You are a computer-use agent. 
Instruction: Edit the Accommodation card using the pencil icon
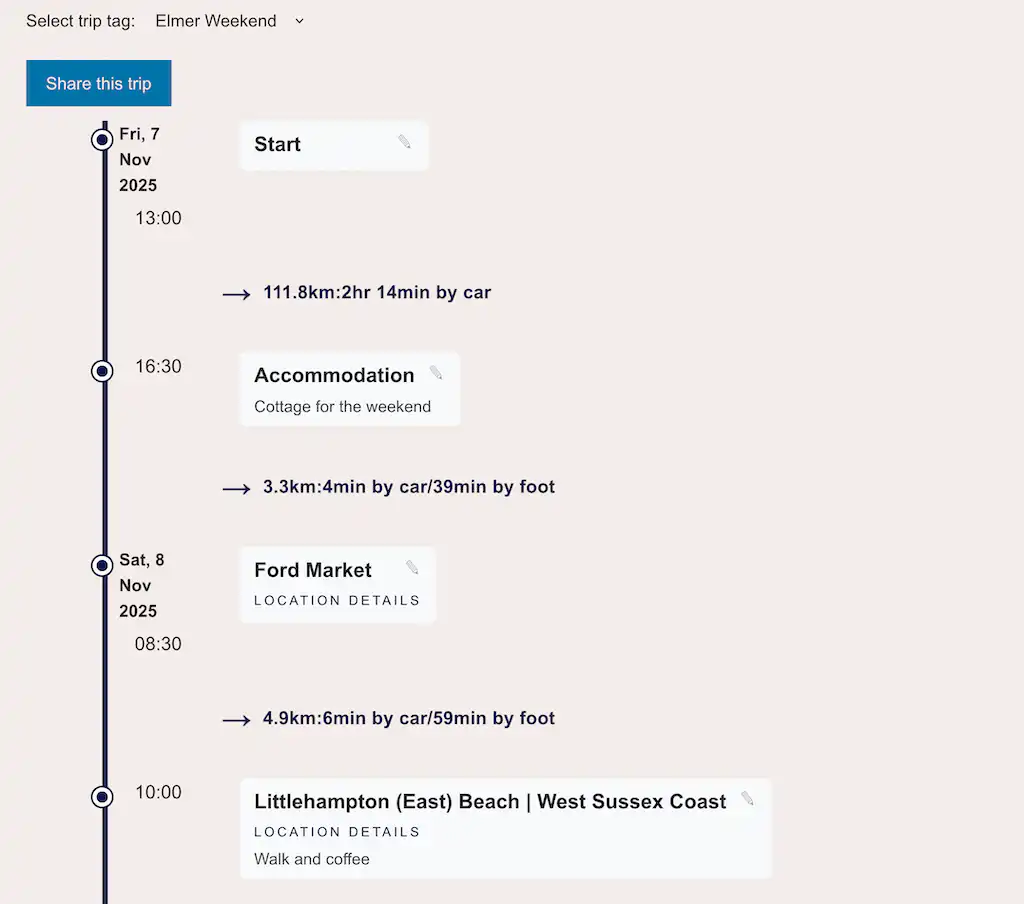click(435, 371)
